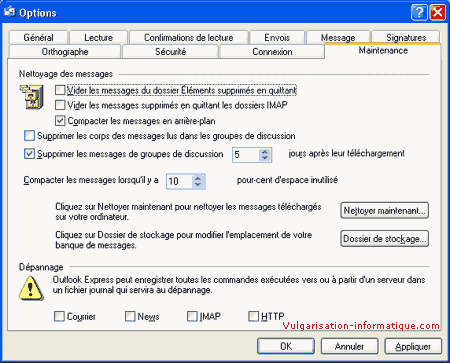Uncheck Supprimer les messages de groupes de discussion

29,154
